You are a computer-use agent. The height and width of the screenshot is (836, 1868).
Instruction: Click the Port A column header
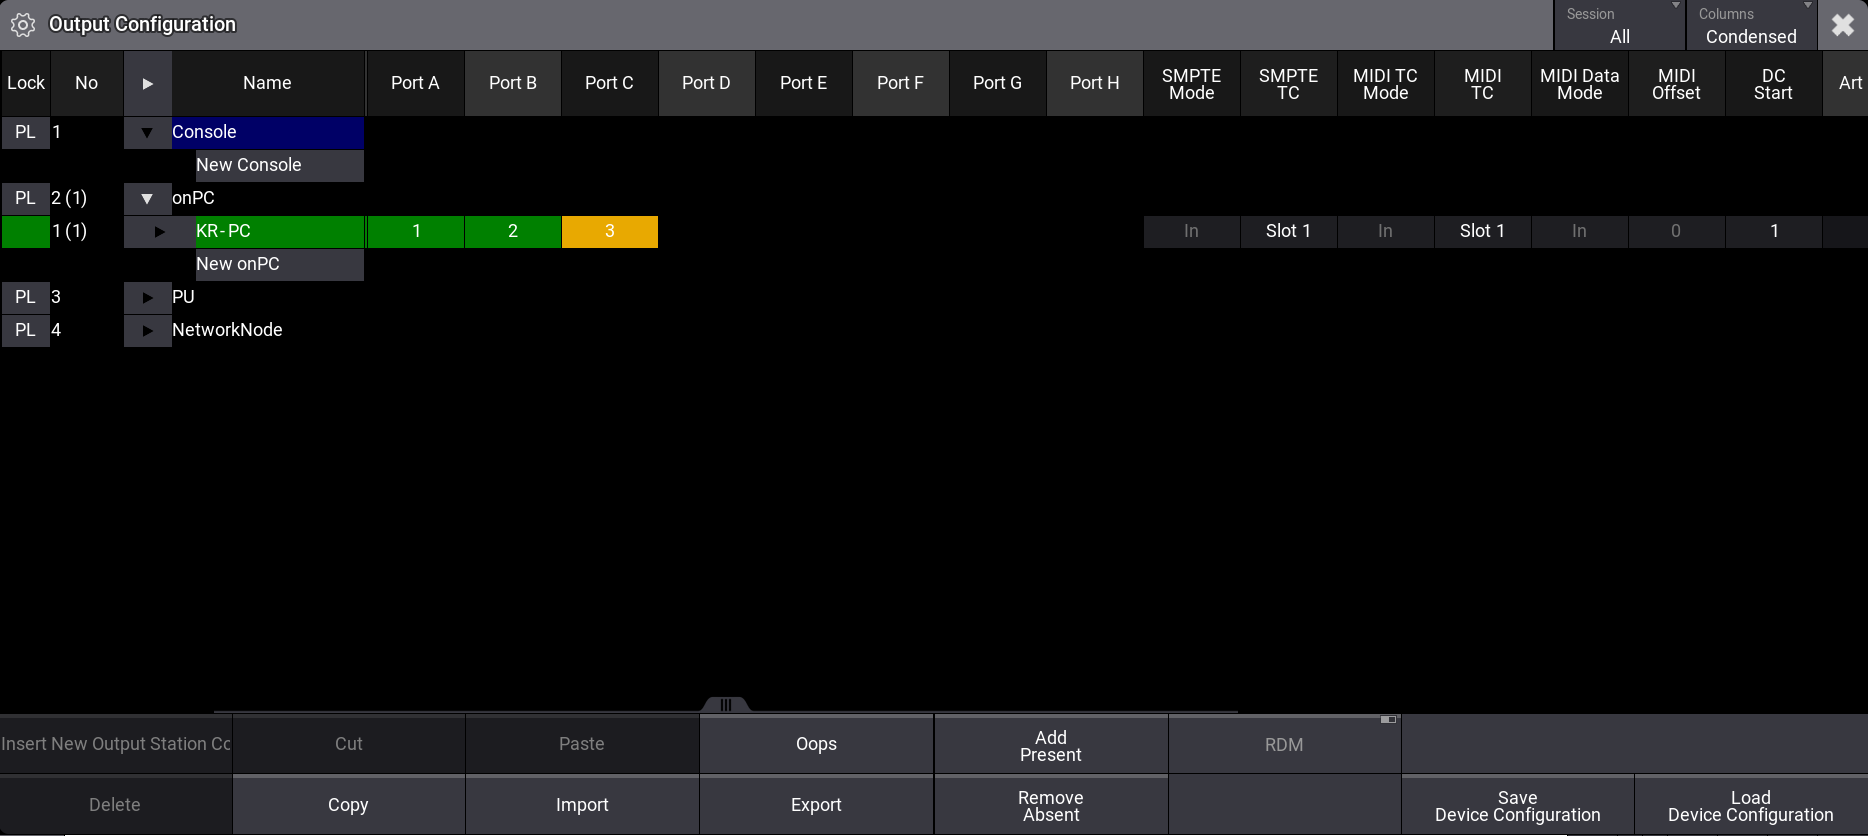pos(415,84)
